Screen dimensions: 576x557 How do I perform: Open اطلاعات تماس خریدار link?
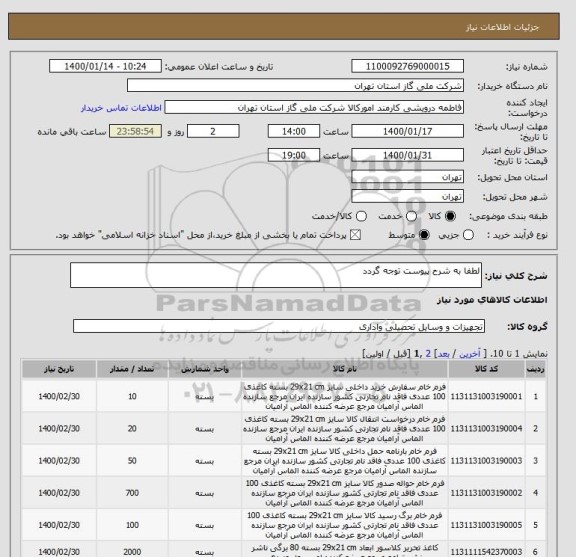[121, 108]
